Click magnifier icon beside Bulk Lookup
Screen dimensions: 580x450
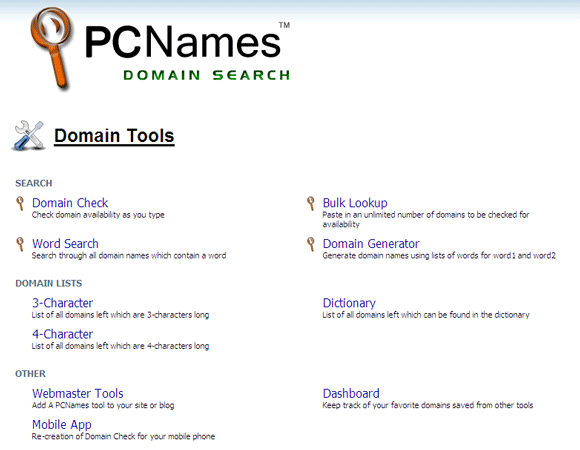pos(311,203)
